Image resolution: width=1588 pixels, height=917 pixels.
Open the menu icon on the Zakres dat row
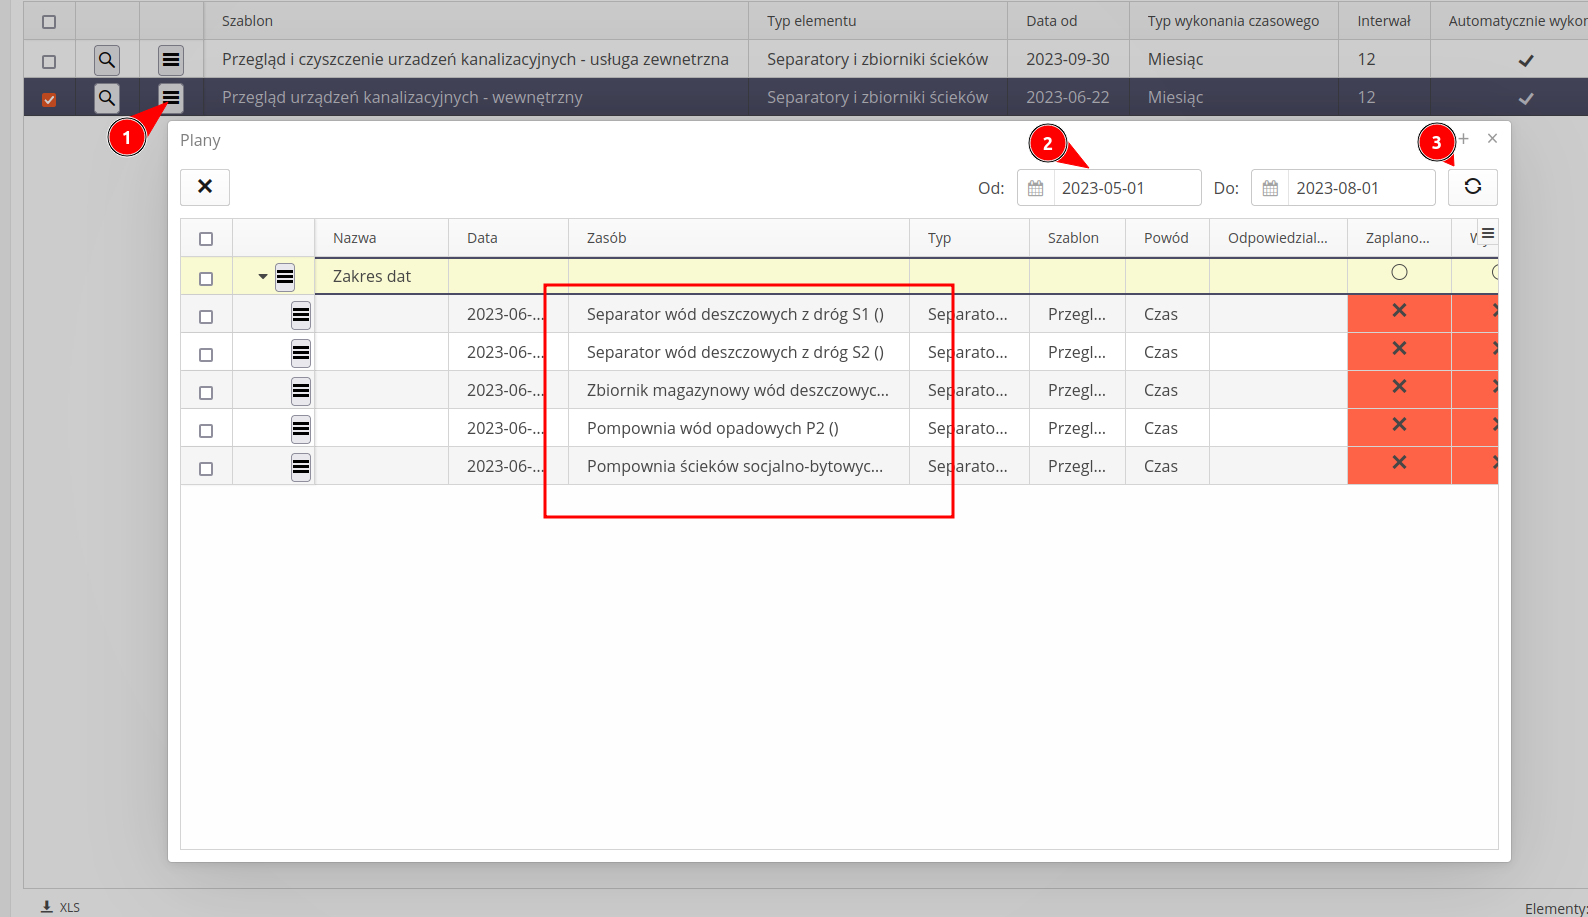285,277
